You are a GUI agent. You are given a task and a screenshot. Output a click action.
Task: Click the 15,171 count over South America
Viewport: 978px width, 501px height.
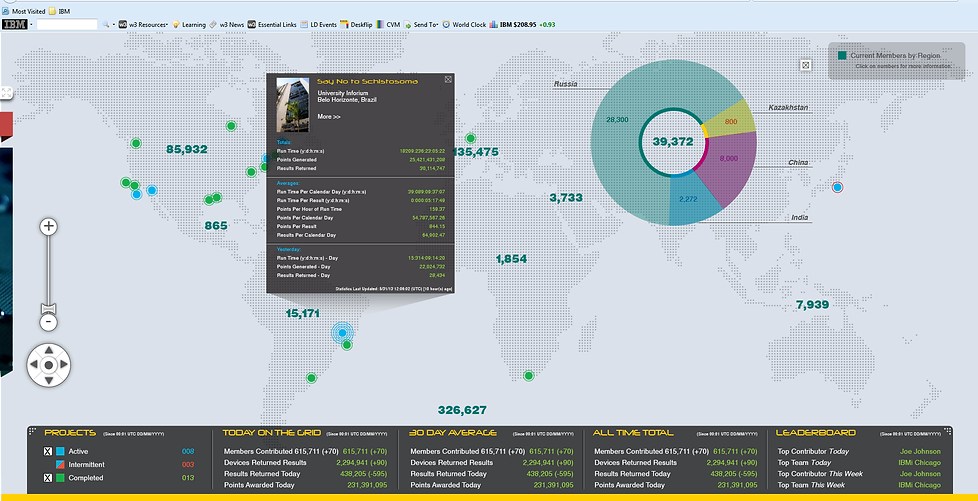point(303,313)
